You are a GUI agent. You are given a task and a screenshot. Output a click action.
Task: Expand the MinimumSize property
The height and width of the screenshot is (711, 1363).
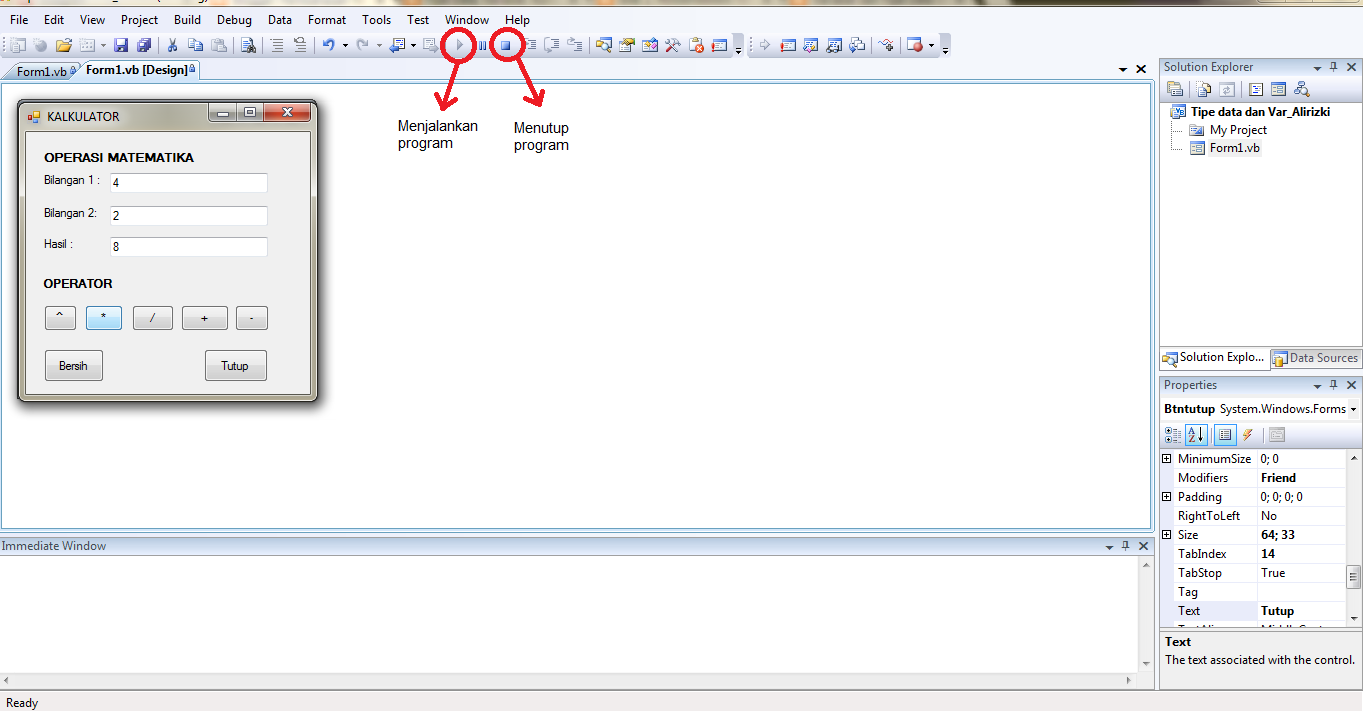[x=1166, y=458]
